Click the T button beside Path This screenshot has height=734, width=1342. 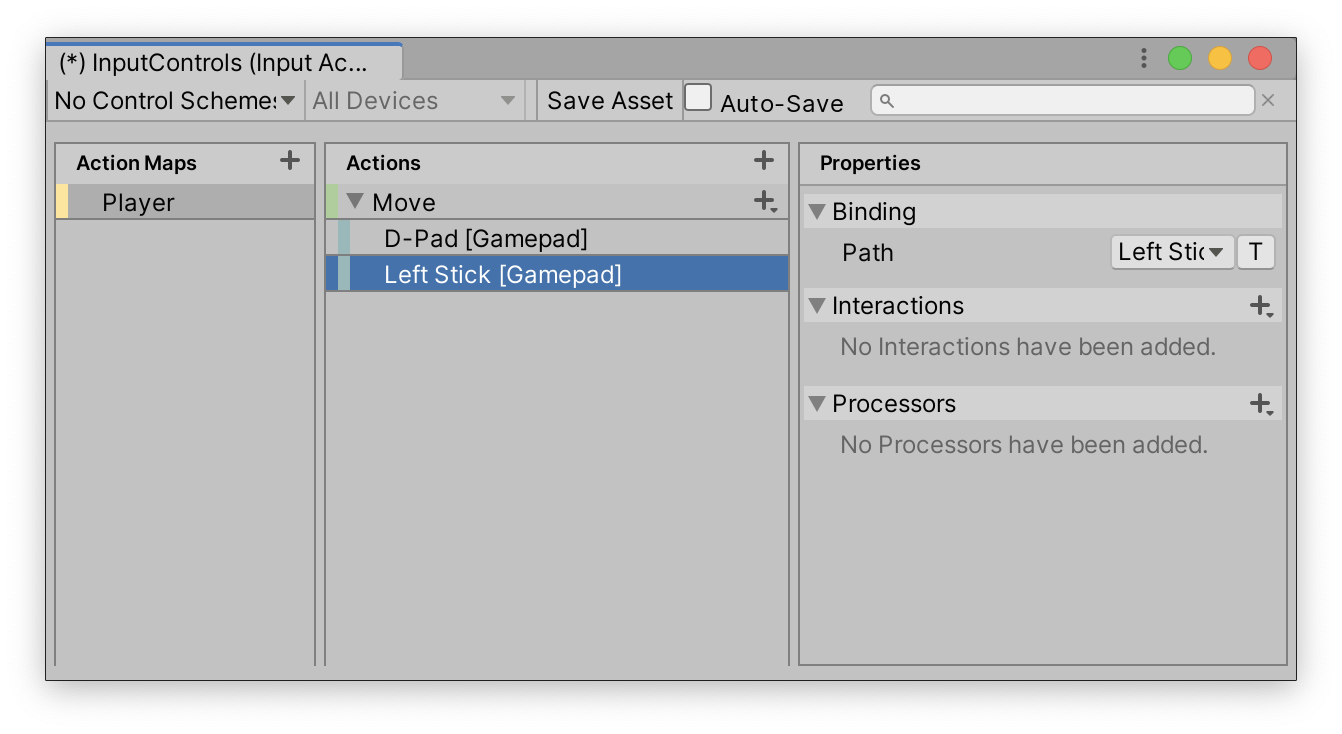1256,252
